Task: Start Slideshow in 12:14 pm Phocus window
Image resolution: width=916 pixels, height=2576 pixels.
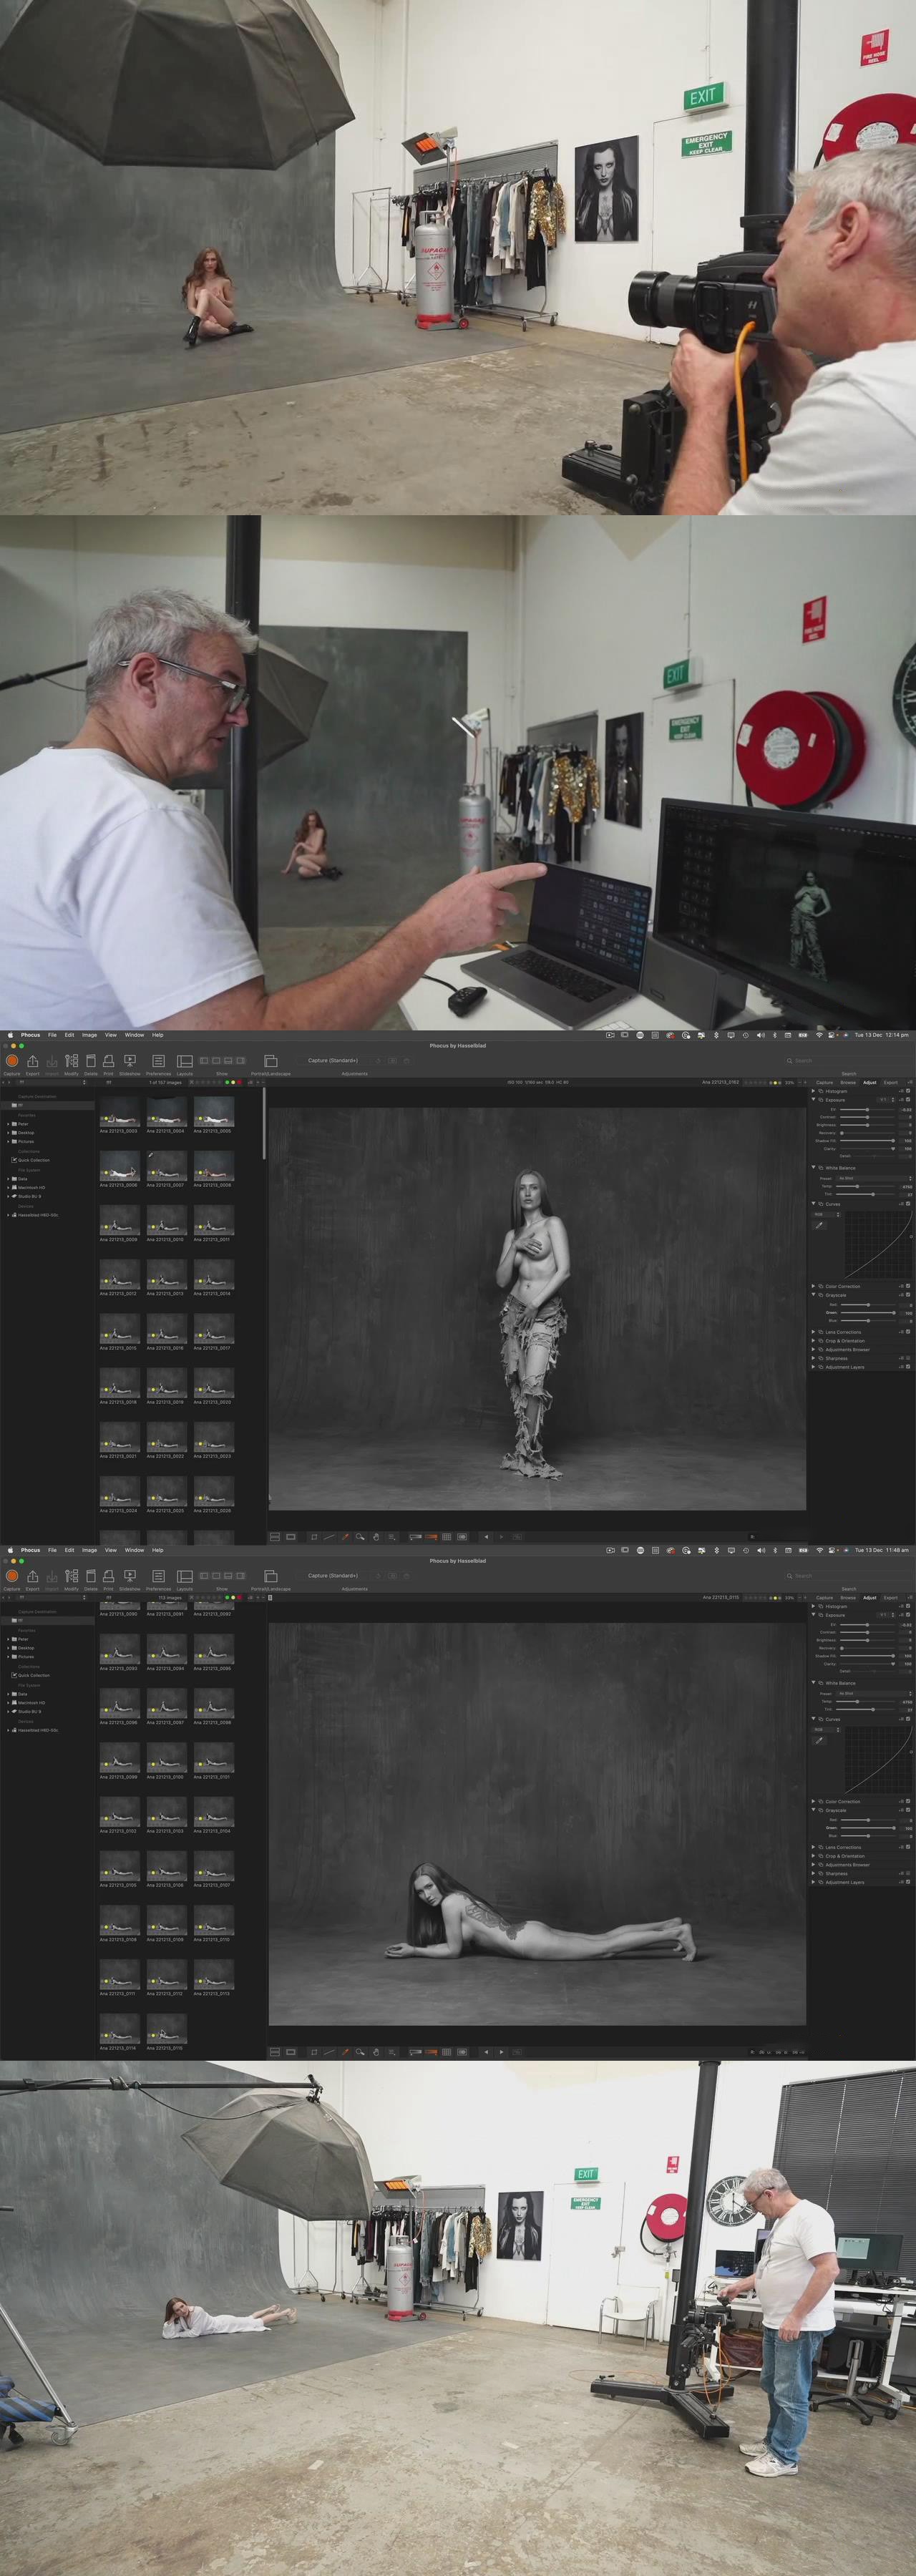Action: click(x=130, y=1060)
